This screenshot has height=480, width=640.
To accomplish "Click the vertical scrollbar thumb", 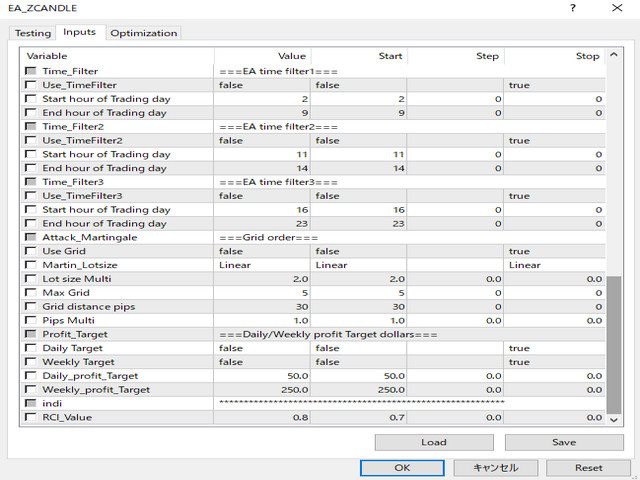I will [614, 340].
